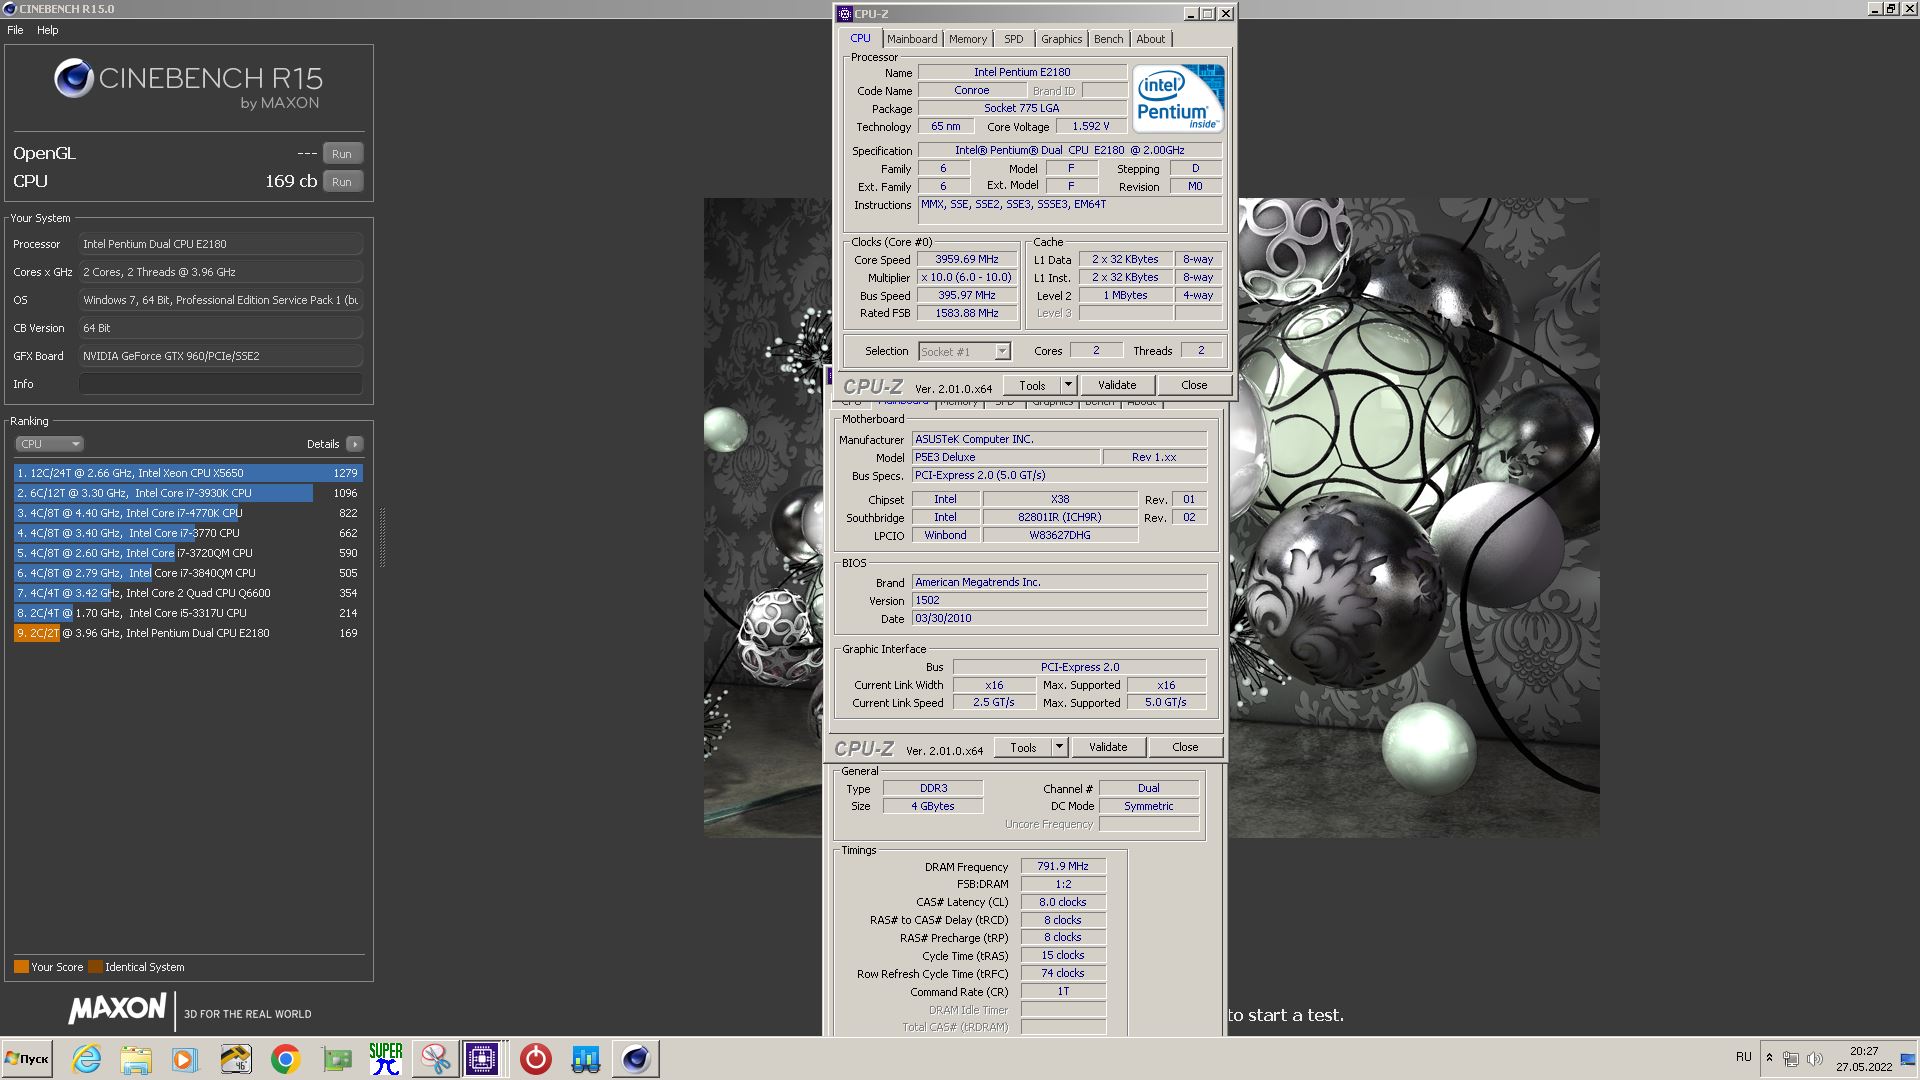Select ranking row Intel Xeon CPU X5650
The image size is (1920, 1080).
(x=188, y=473)
